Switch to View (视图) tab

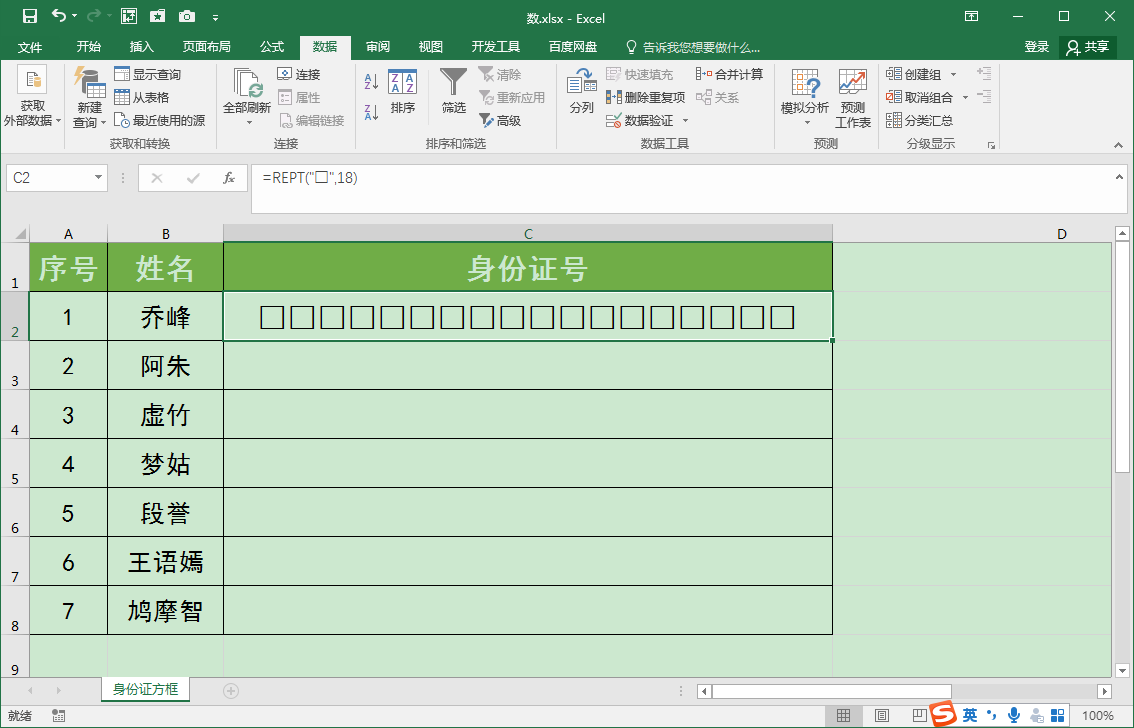click(x=430, y=47)
